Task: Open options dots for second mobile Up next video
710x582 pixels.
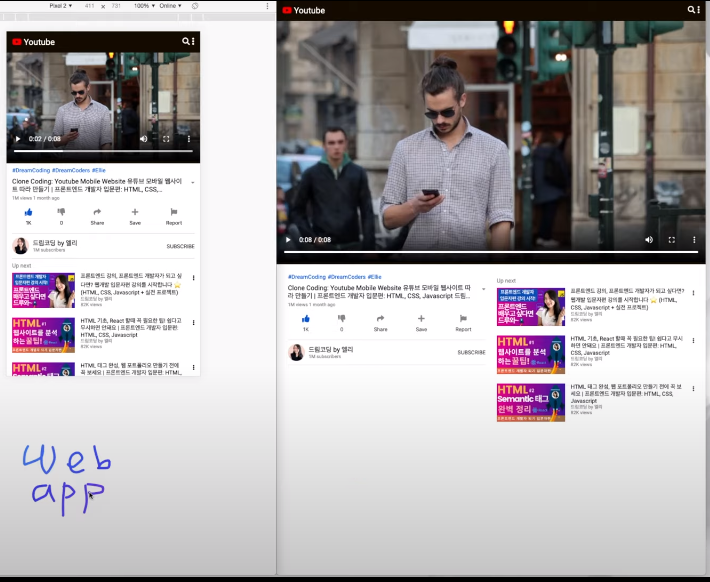Action: click(193, 322)
